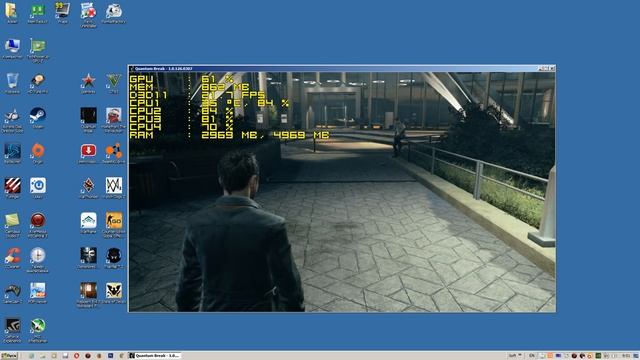Viewport: 640px width, 360px height.
Task: Open the red download-arrow shortcut
Action: (x=88, y=152)
